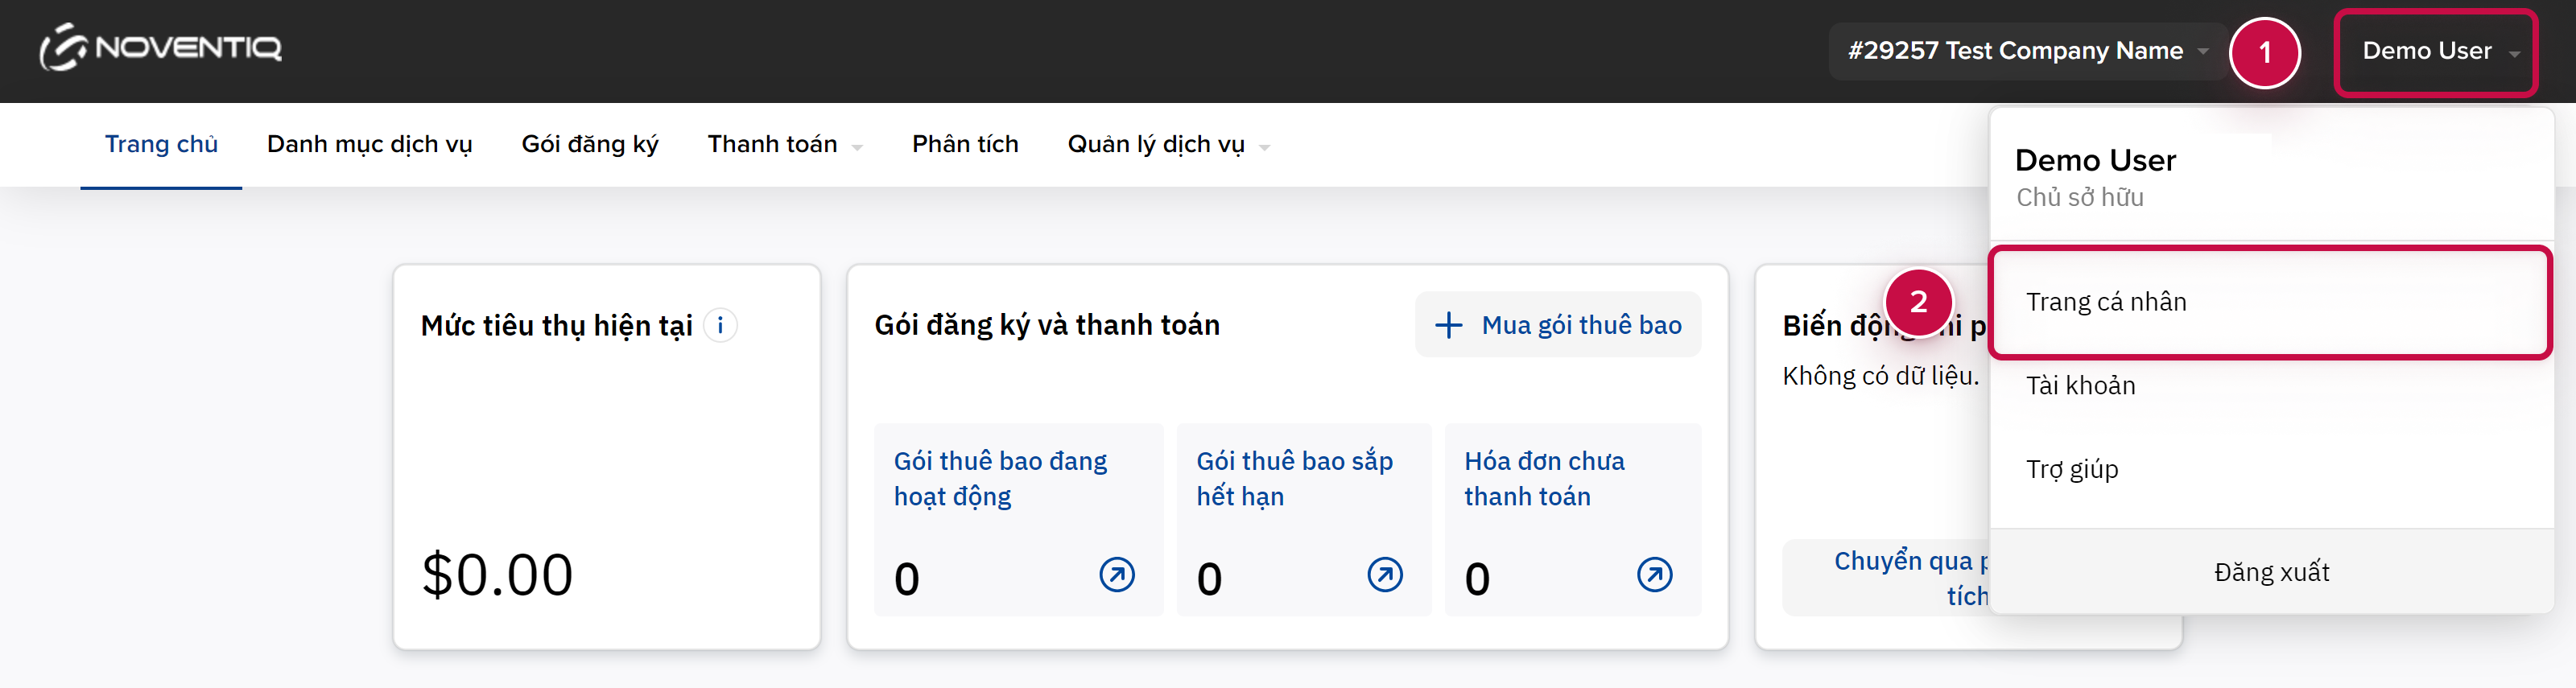Open the Danh mục dịch vụ tab
This screenshot has height=688, width=2576.
(369, 145)
